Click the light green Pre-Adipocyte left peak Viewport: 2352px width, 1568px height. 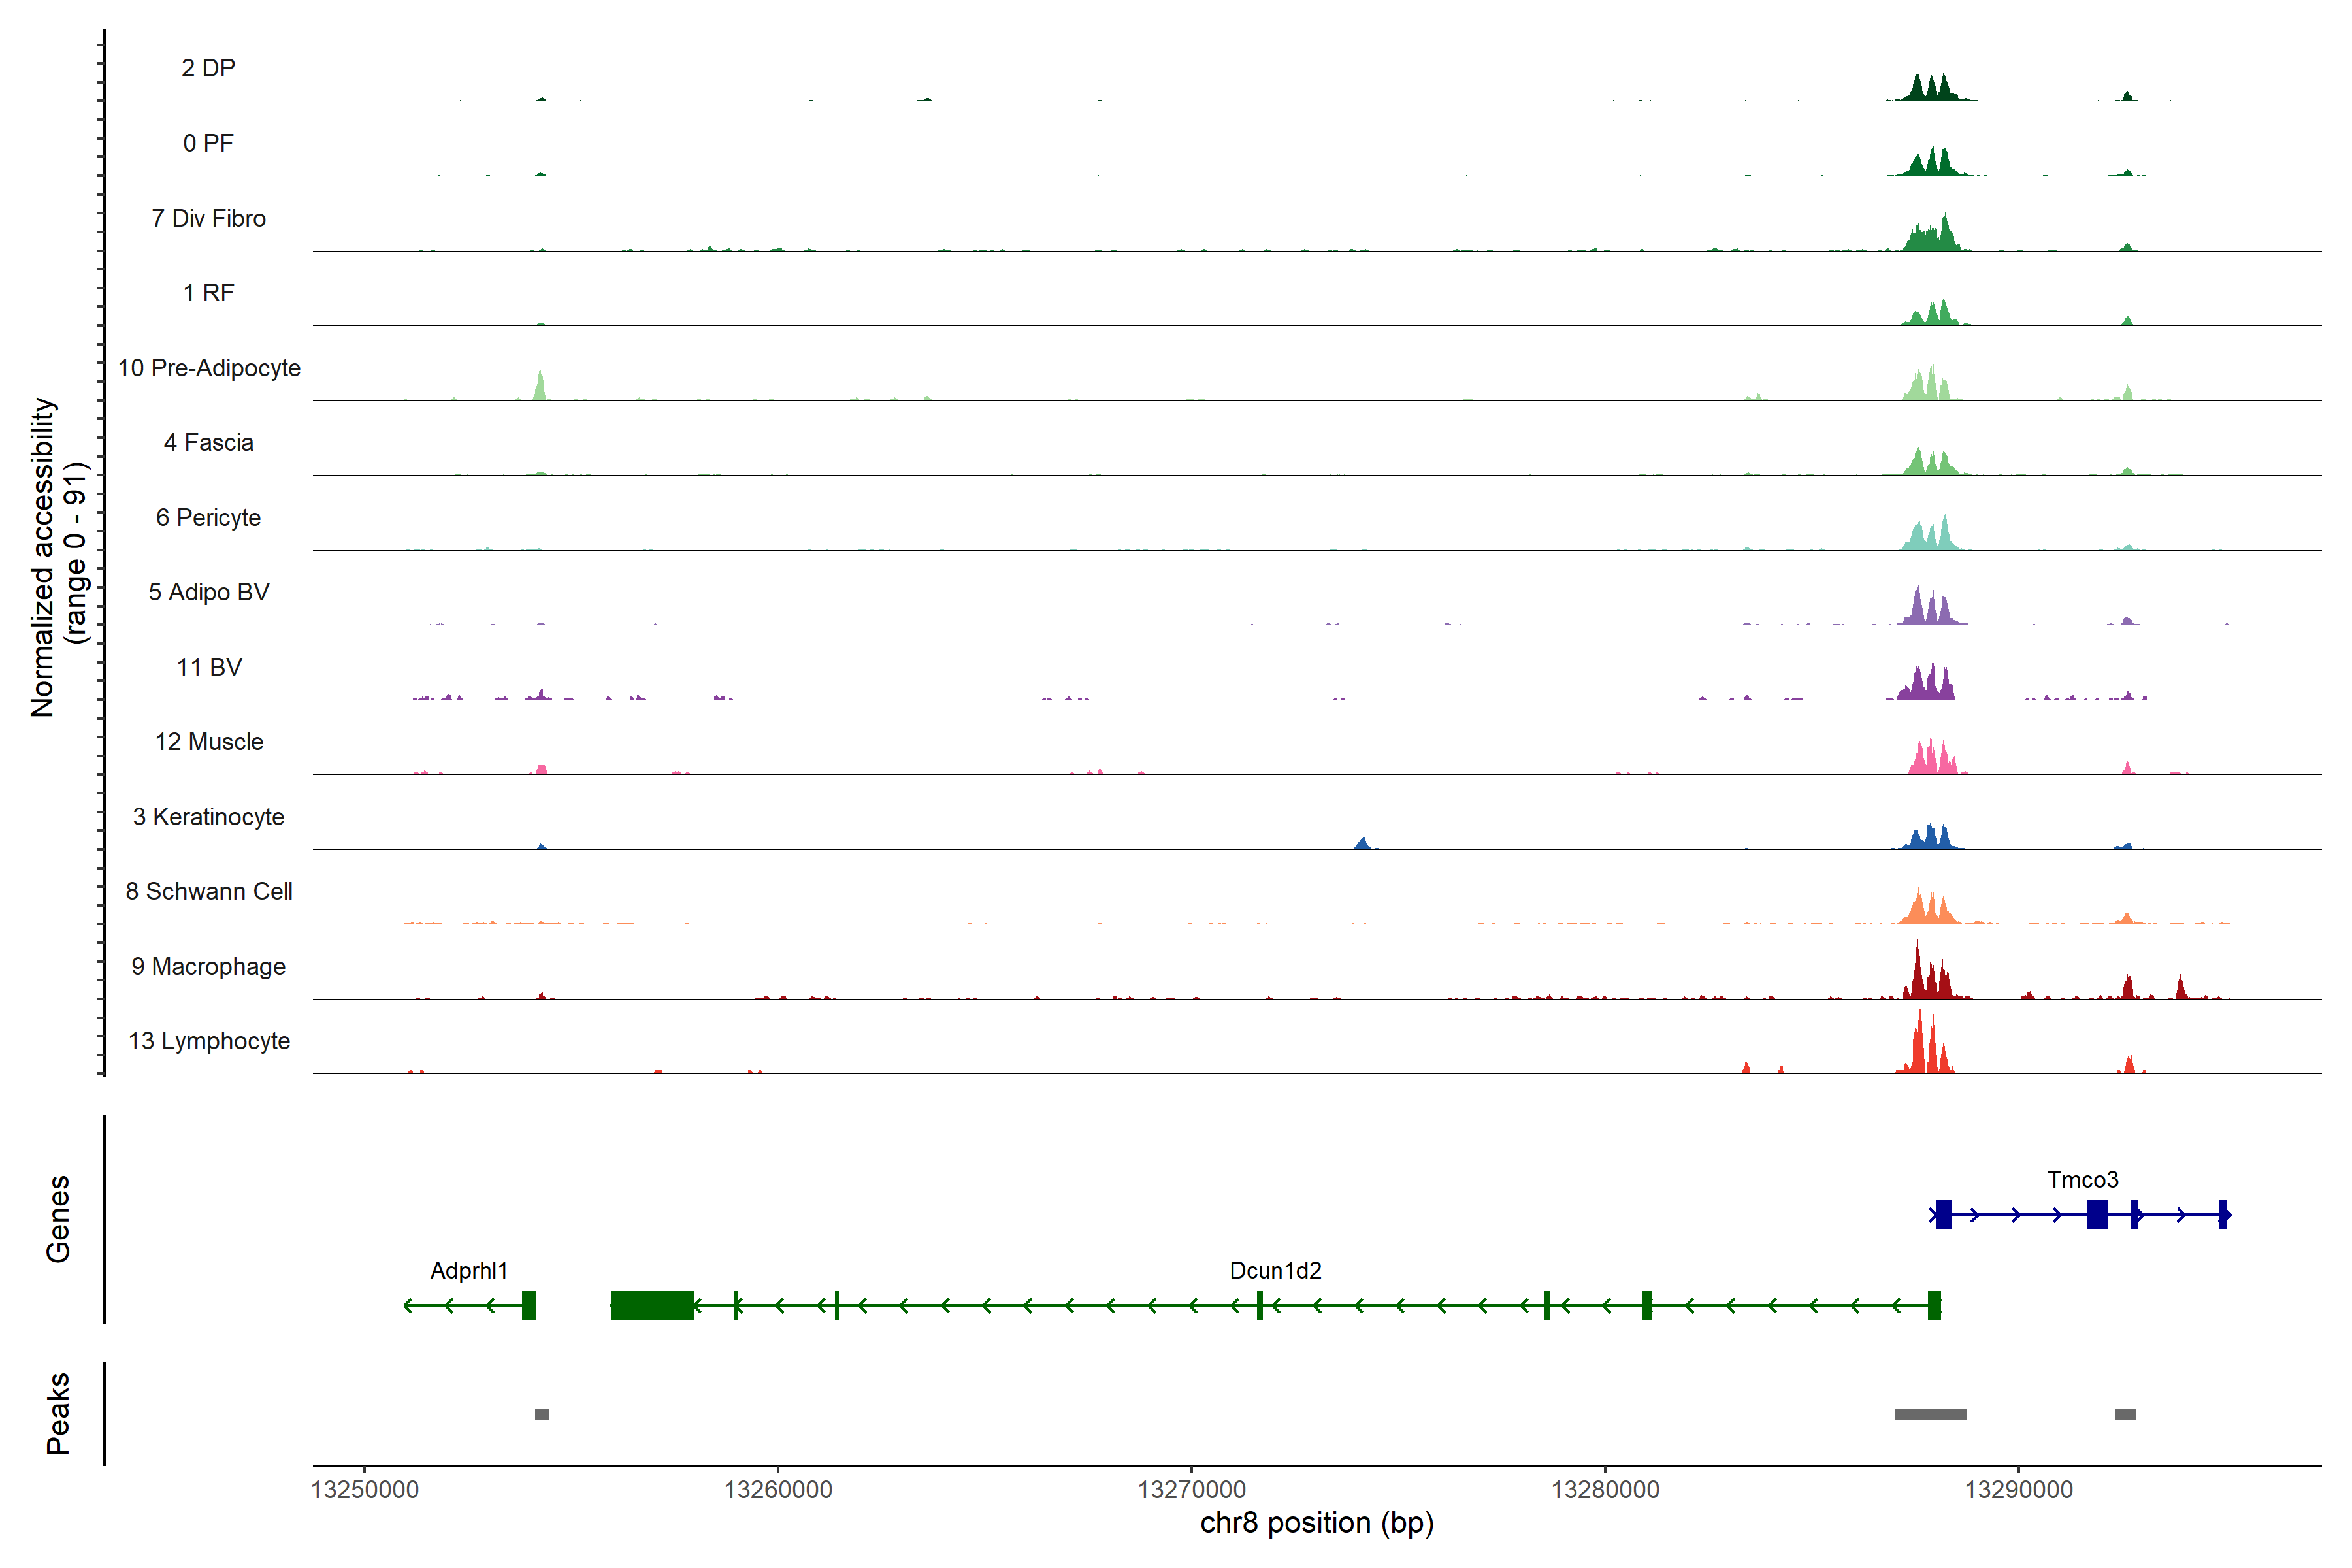[x=540, y=388]
